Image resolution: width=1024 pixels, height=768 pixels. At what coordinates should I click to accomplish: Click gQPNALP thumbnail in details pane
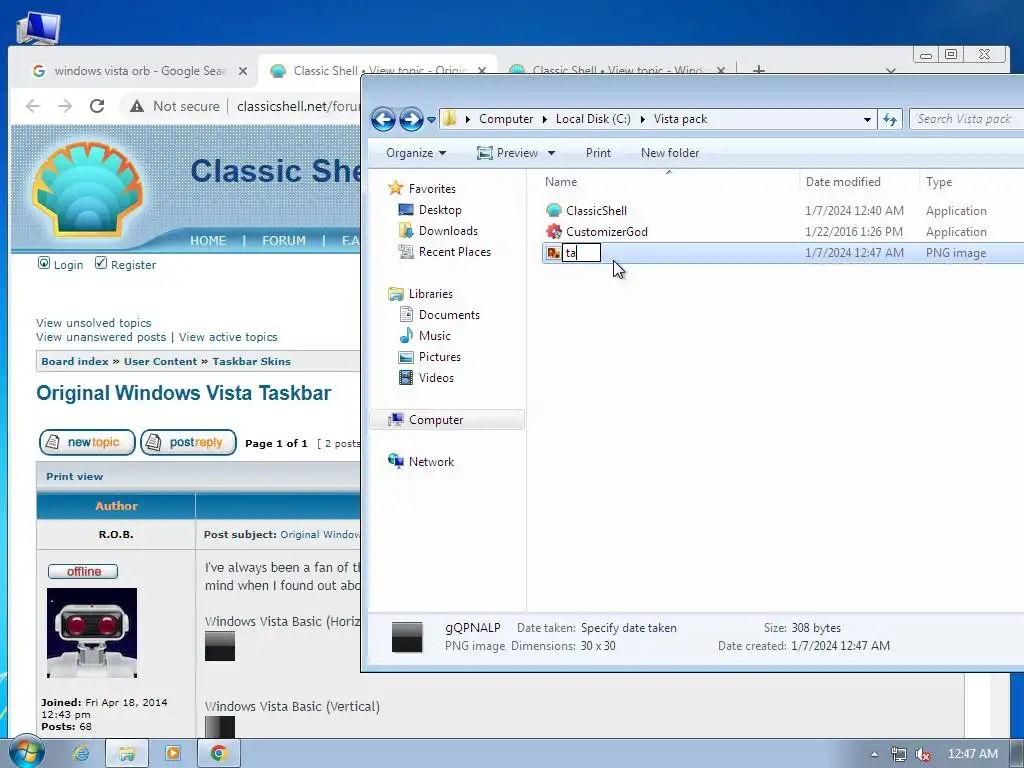(407, 637)
